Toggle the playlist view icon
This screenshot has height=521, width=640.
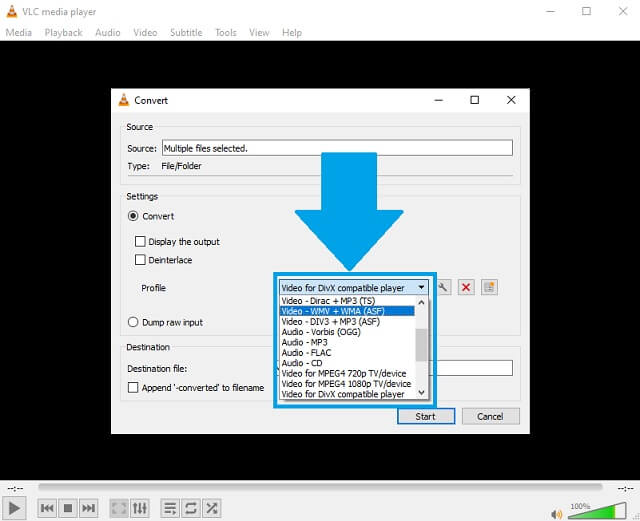click(x=170, y=508)
